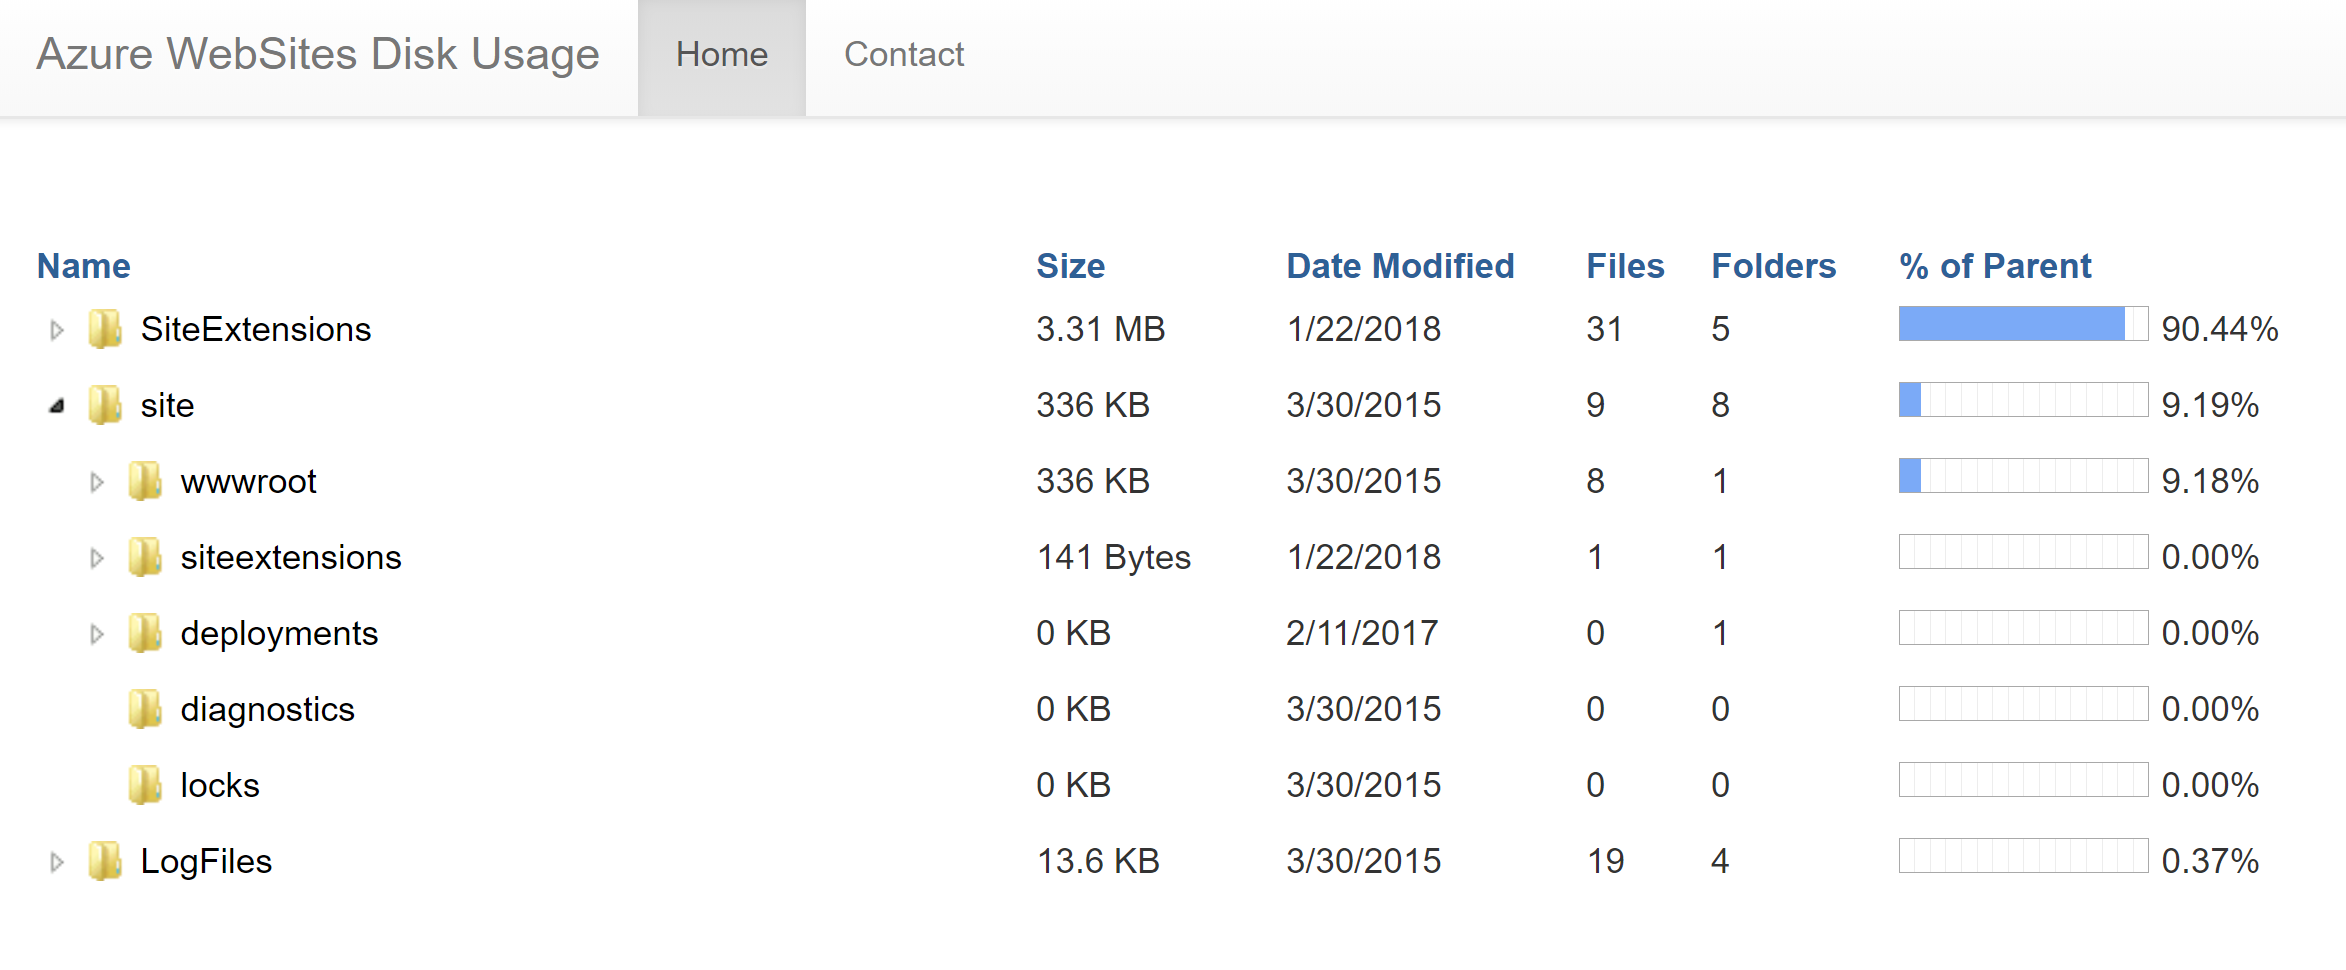Click the 31 files count

(1604, 329)
